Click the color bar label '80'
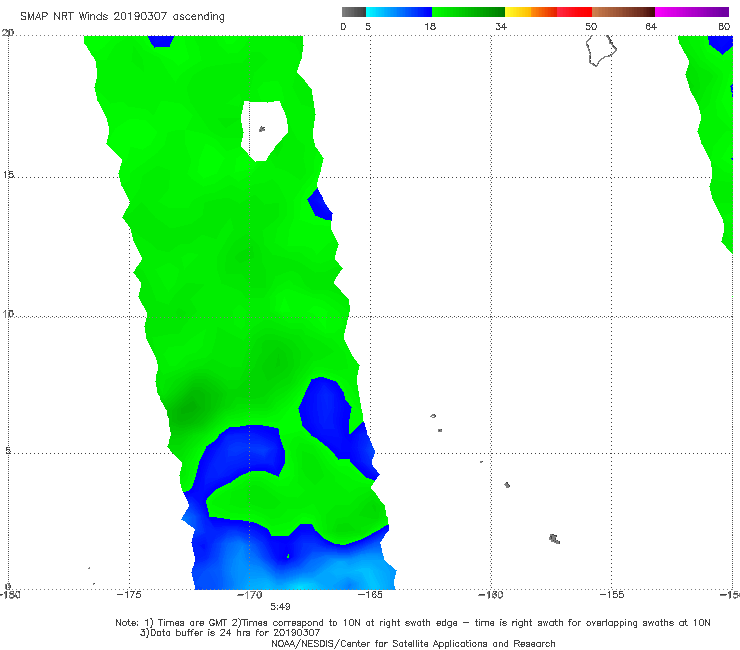The width and height of the screenshot is (740, 650). coord(724,26)
